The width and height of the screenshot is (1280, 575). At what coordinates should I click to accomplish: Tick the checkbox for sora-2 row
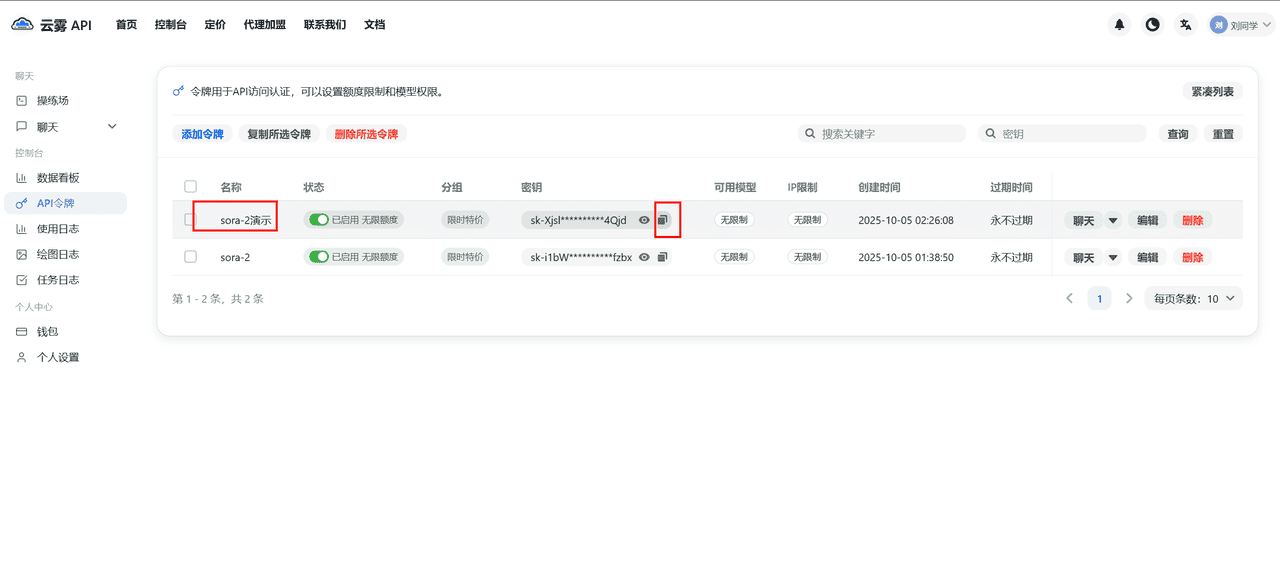[x=191, y=257]
